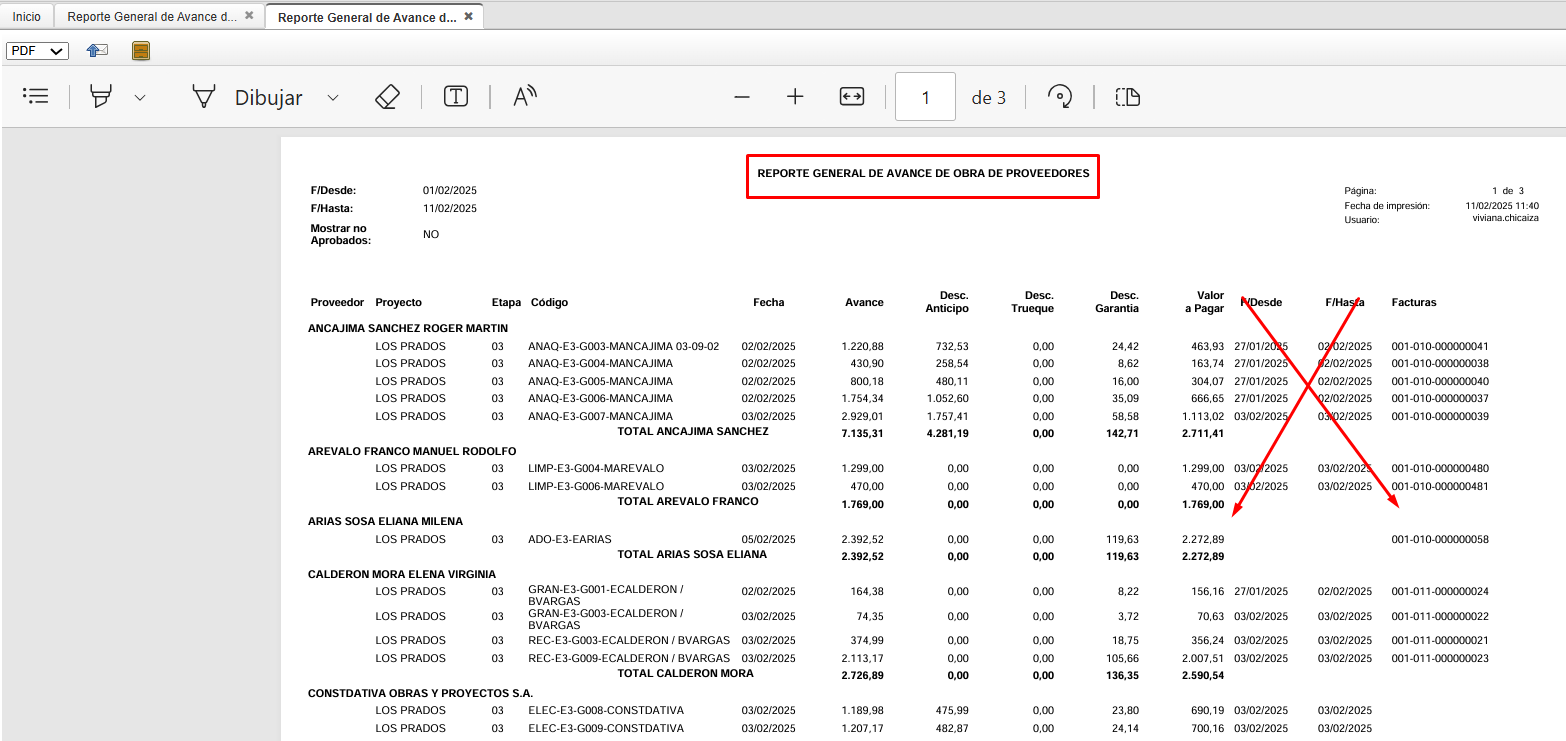Zoom in with the plus button

(x=795, y=97)
